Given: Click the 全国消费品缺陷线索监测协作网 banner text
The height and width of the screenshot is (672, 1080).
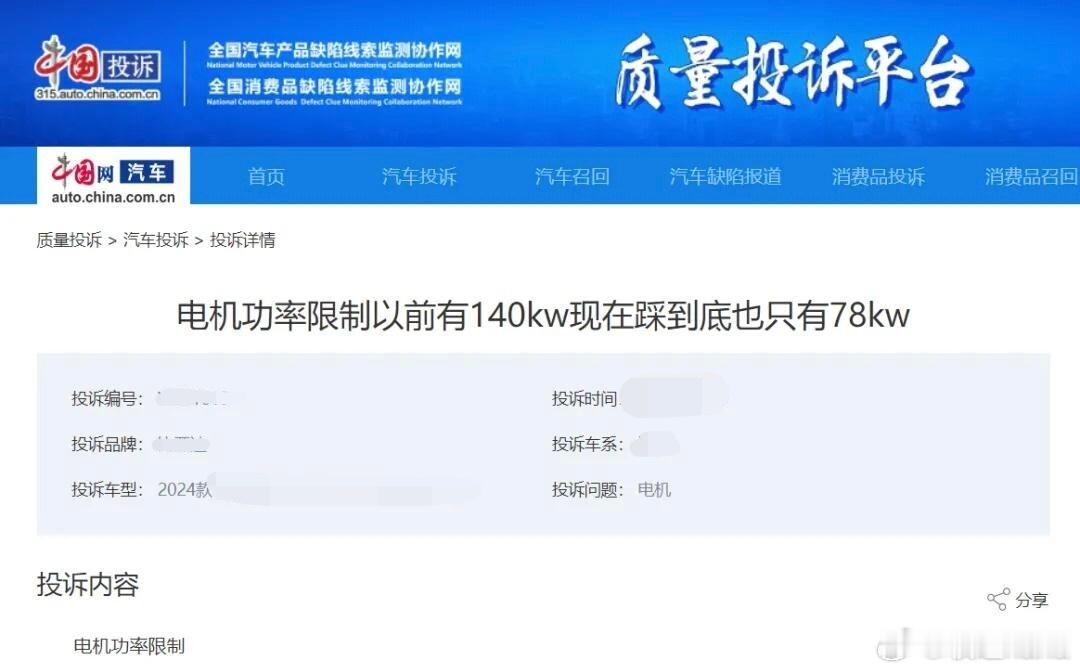Looking at the screenshot, I should tap(334, 91).
